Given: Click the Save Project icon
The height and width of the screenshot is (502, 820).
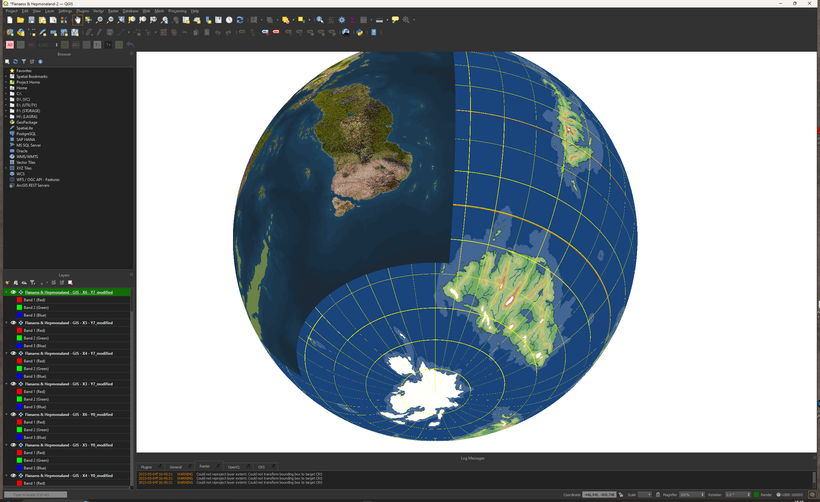Looking at the screenshot, I should (31, 20).
